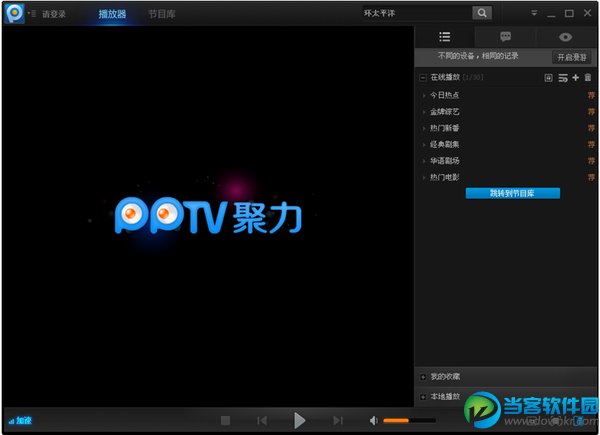Click the previous track button
Screen dimensions: 600x435
pyautogui.click(x=262, y=421)
